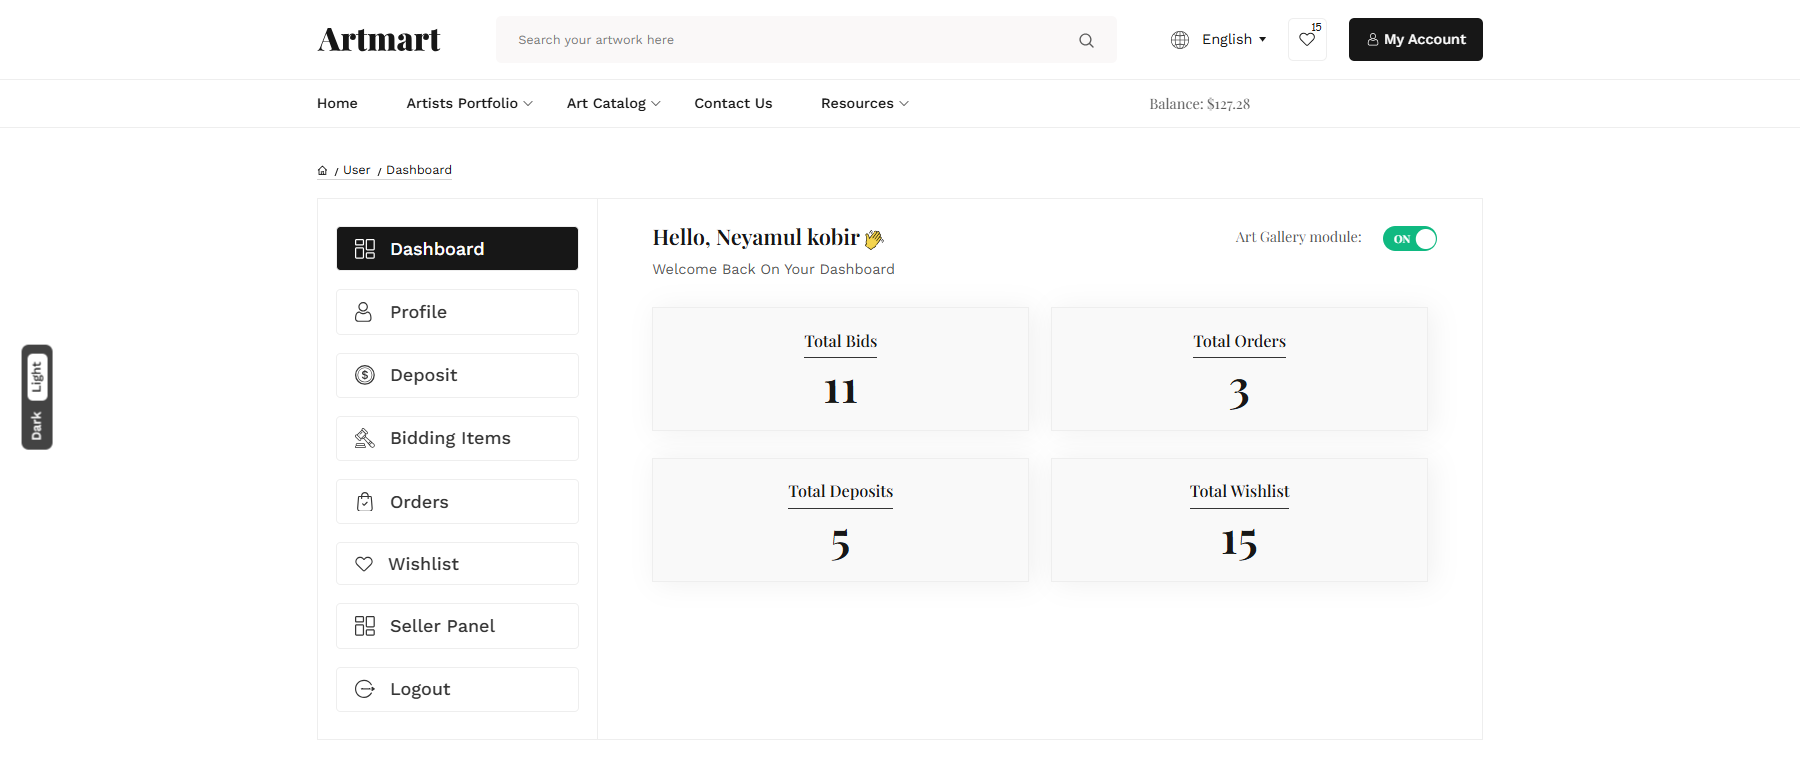This screenshot has width=1800, height=760.
Task: Open the wishlist heart icon in header
Action: [1307, 40]
